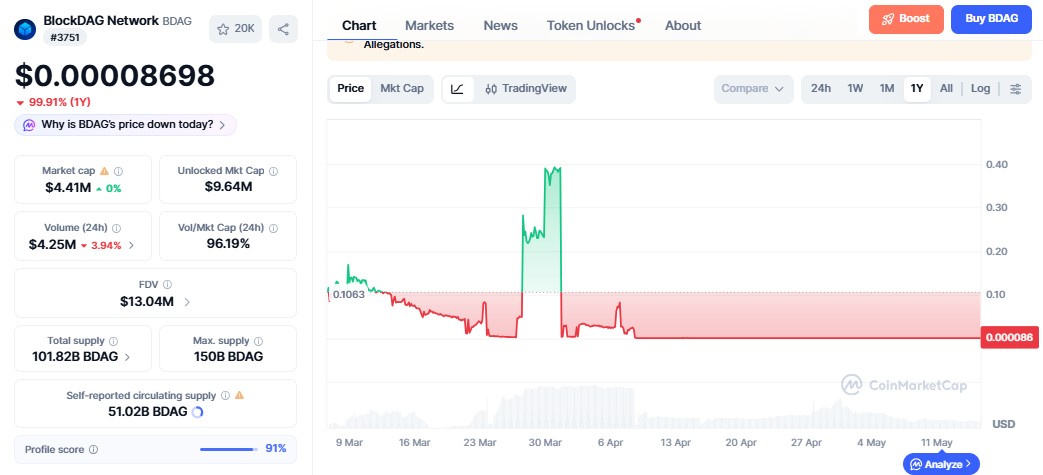Screen dimensions: 1043x475
Task: Toggle Mkt Cap chart mode
Action: coord(402,89)
